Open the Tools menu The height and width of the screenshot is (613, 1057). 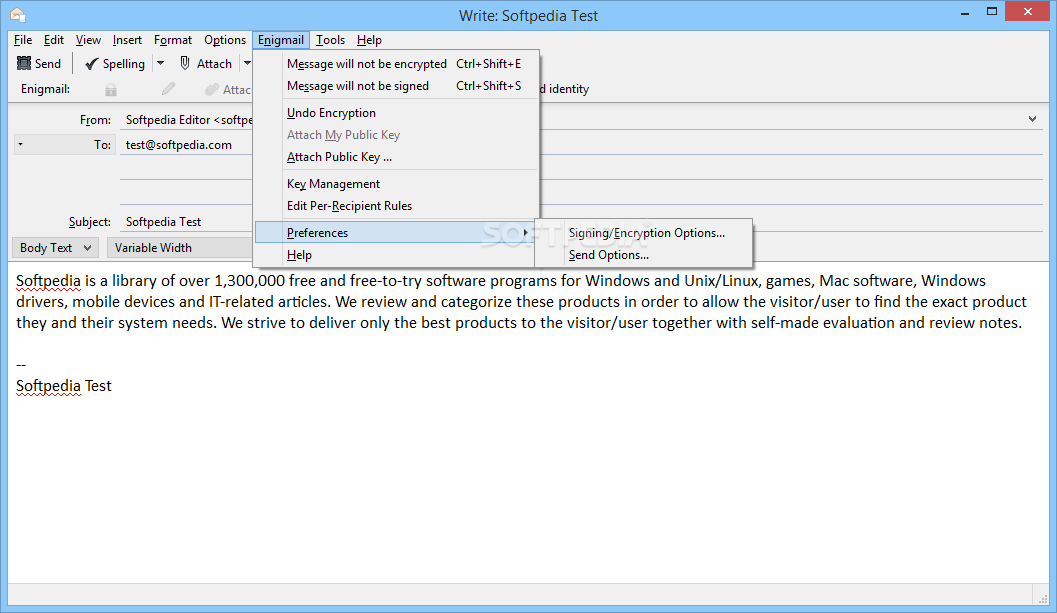[330, 40]
